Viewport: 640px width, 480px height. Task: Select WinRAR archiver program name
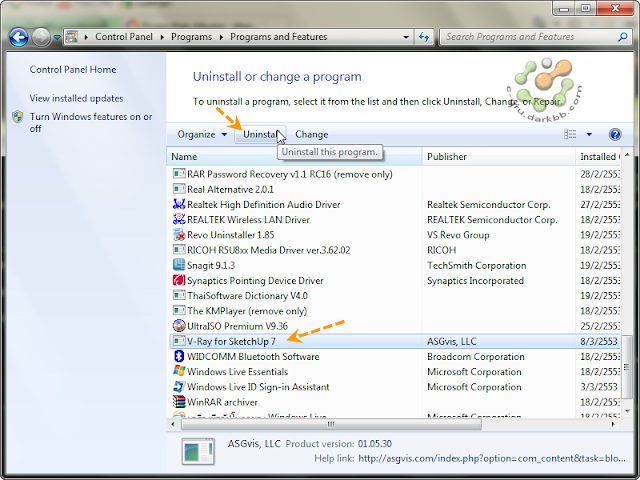click(x=222, y=402)
